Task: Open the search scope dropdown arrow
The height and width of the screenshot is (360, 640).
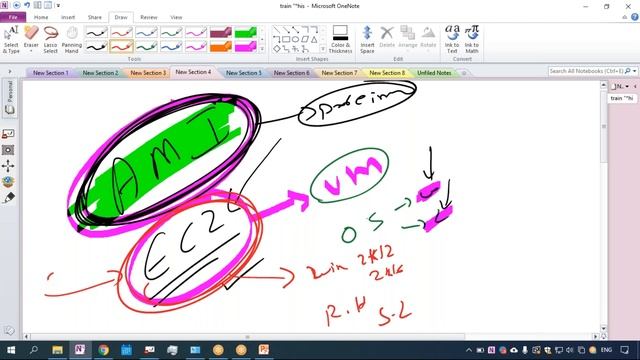Action: [x=635, y=71]
